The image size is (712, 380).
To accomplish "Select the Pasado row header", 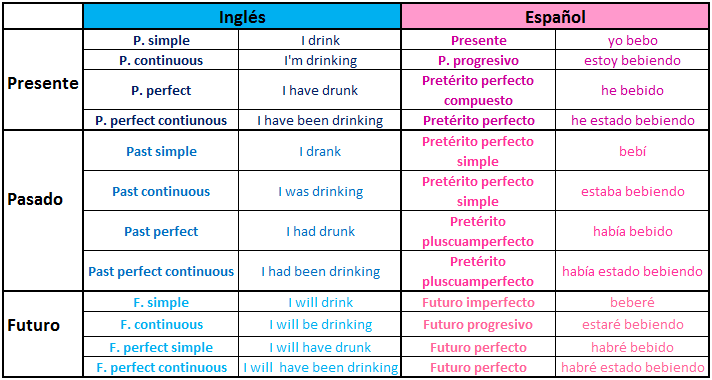I will [43, 211].
